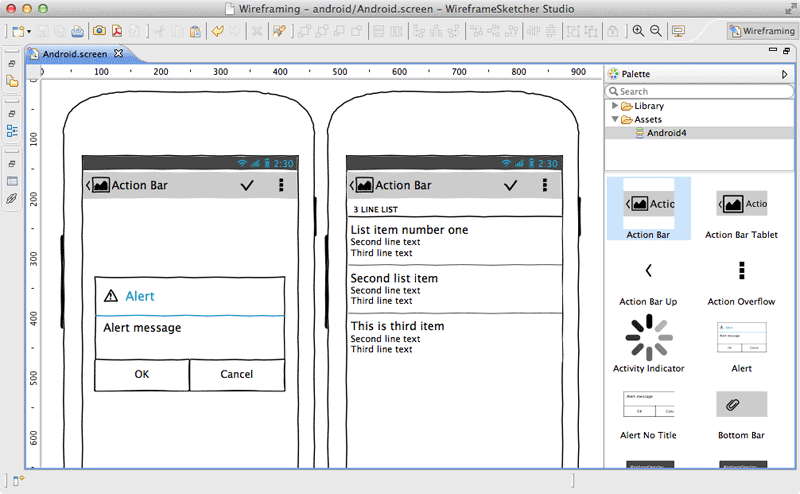Click the Zoom In magnifier icon
800x494 pixels.
pos(638,31)
